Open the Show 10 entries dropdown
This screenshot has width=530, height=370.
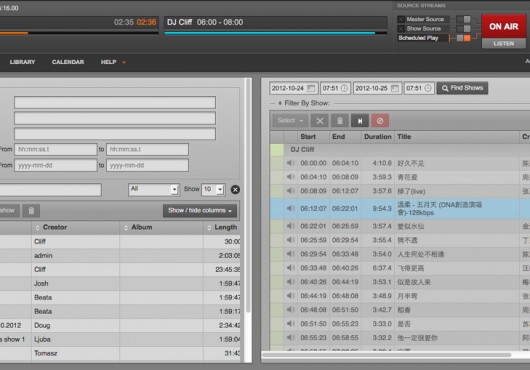coord(213,189)
